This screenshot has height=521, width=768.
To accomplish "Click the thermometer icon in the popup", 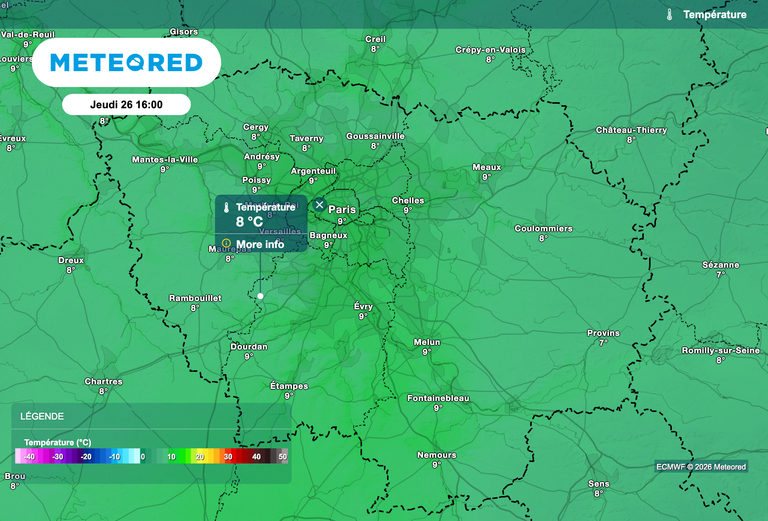I will 226,208.
